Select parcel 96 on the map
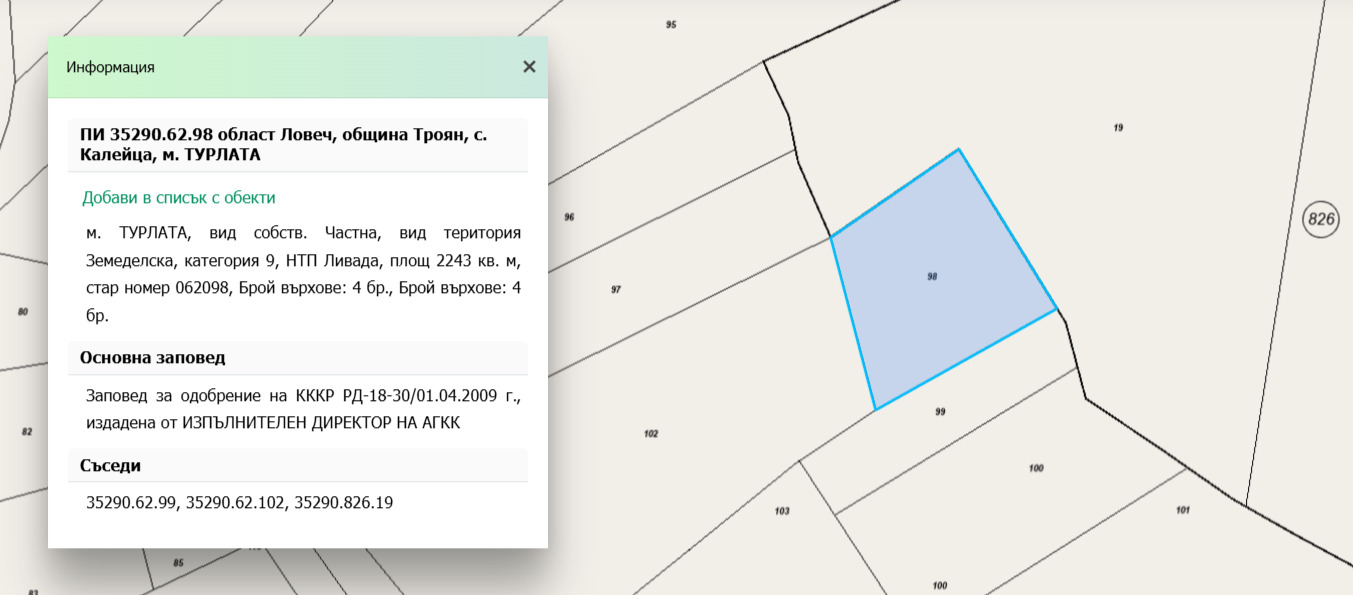 (569, 217)
